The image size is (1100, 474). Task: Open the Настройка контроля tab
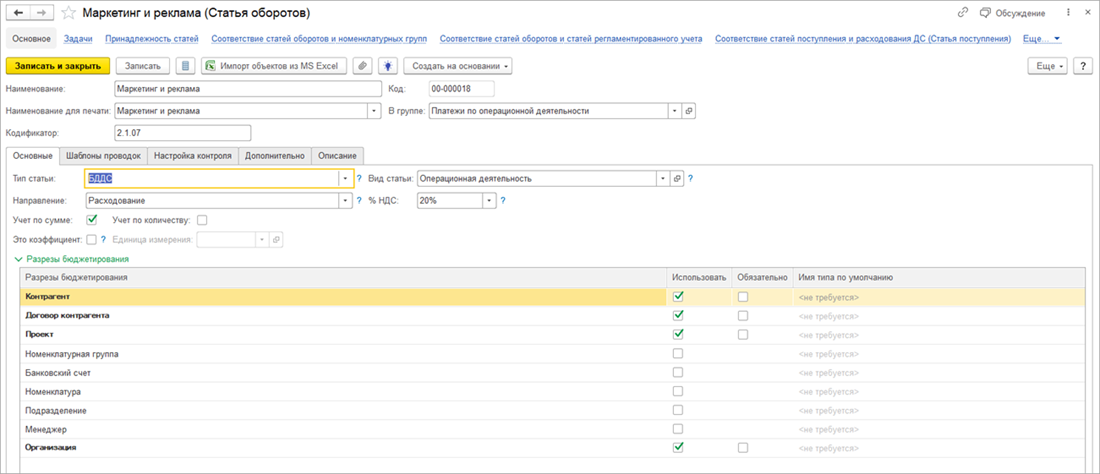(x=193, y=156)
